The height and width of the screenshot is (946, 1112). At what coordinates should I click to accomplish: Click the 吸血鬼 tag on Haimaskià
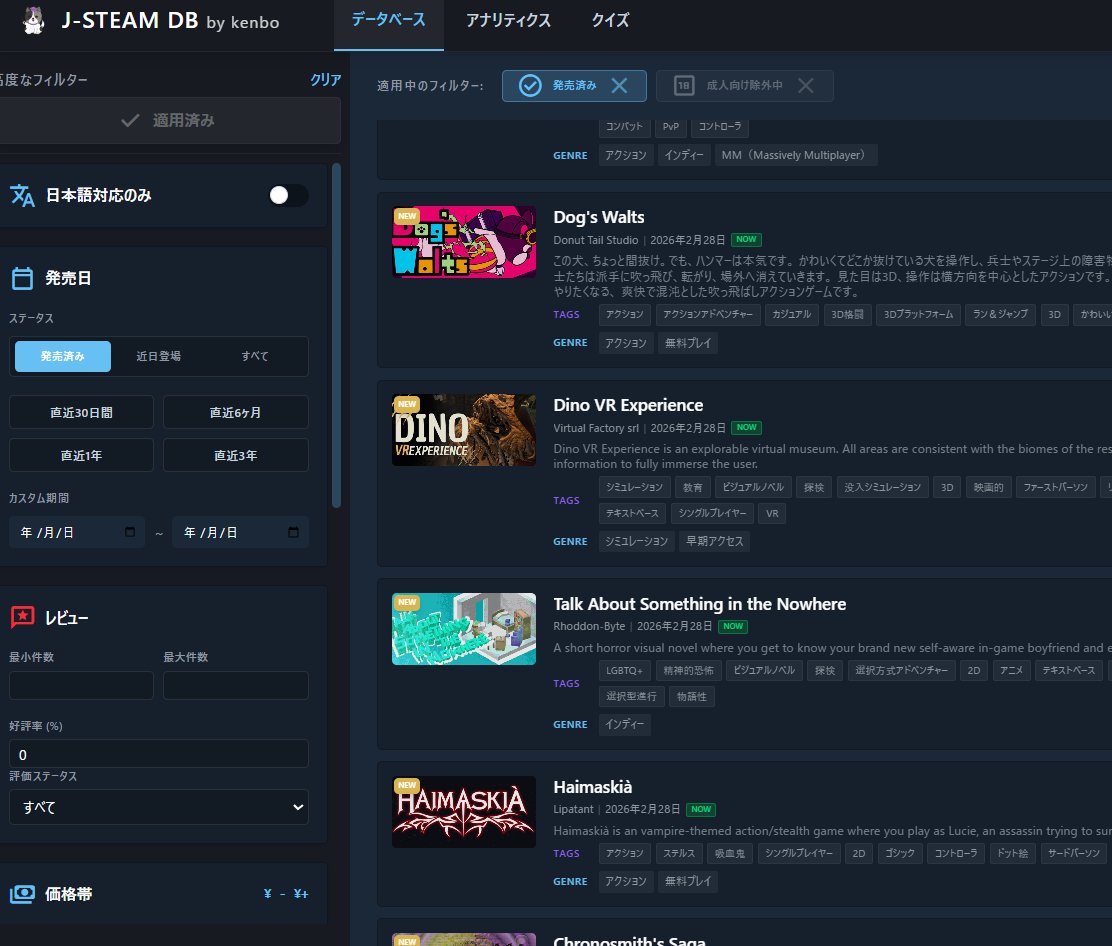pos(730,853)
